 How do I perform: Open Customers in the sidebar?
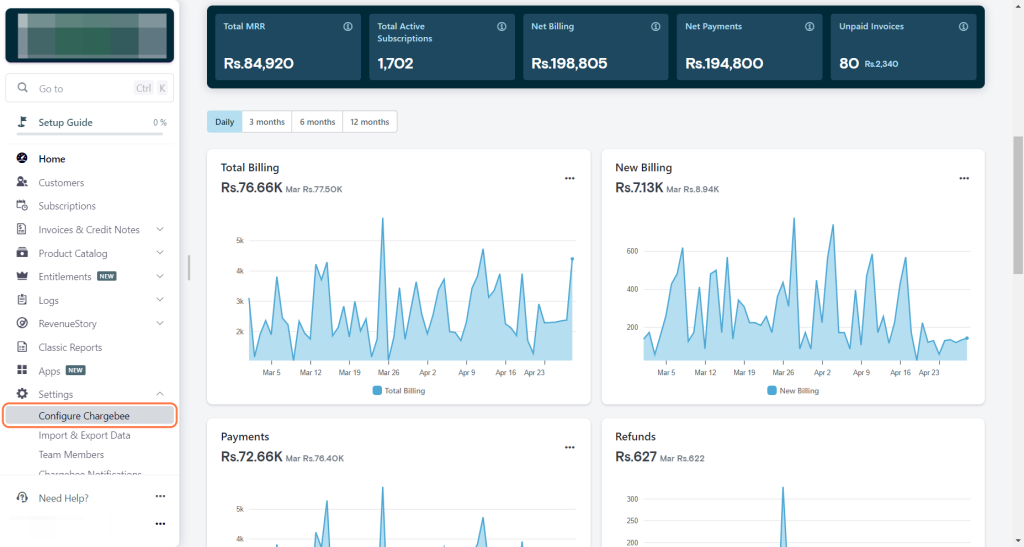coord(61,183)
